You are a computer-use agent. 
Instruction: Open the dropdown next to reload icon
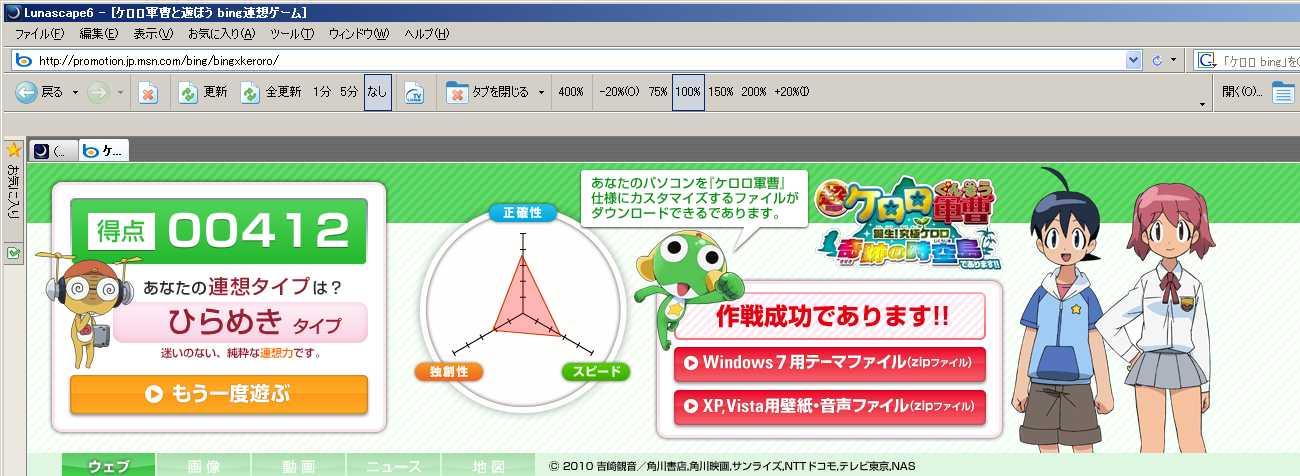point(1174,60)
